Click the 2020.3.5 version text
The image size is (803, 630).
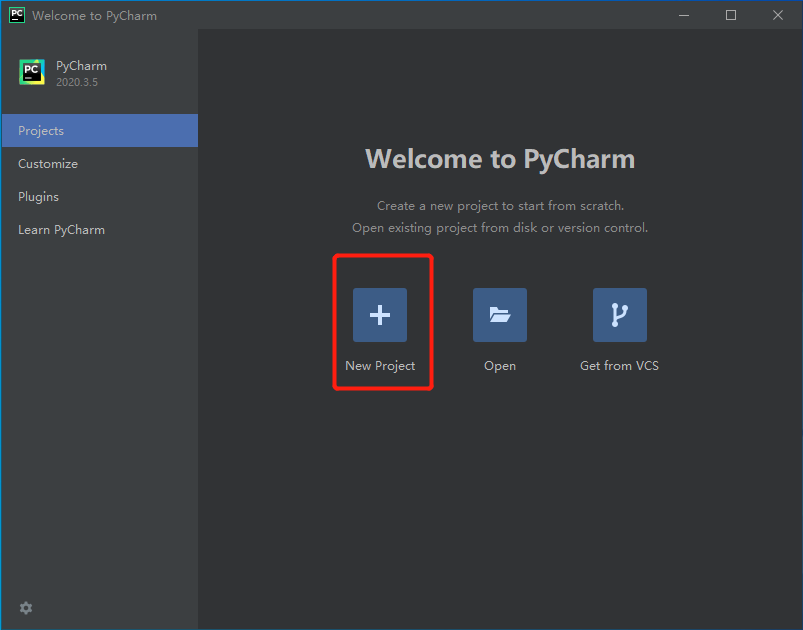(x=77, y=82)
